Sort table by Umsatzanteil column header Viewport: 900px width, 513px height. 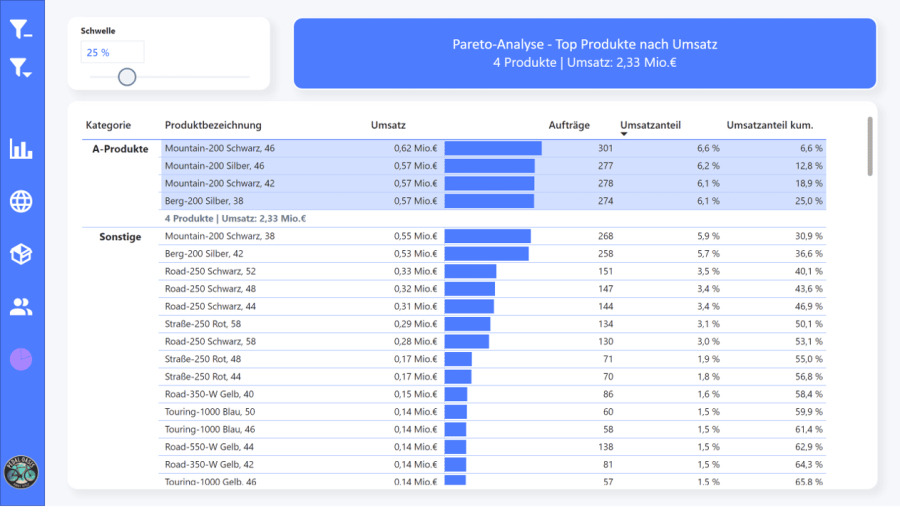(650, 125)
